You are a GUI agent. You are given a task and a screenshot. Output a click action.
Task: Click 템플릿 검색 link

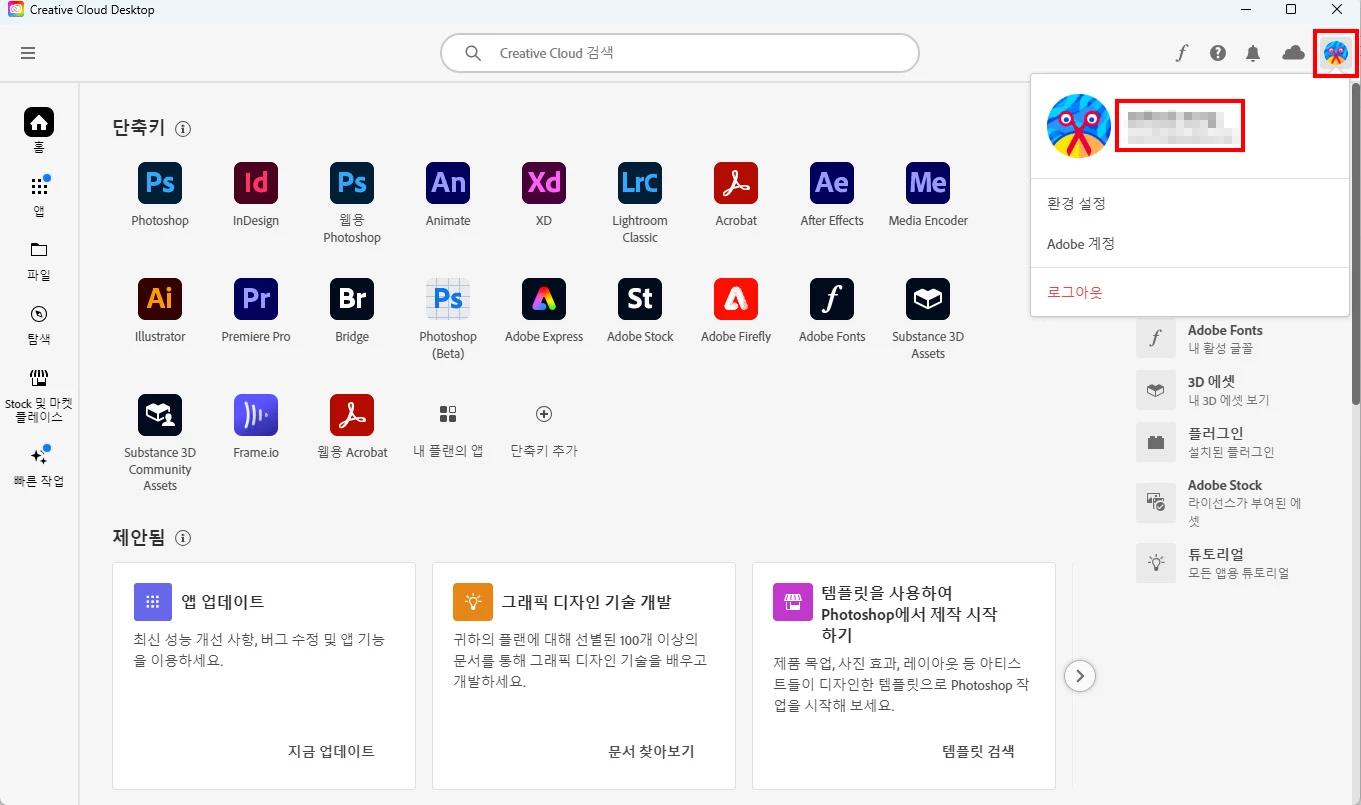pyautogui.click(x=978, y=751)
